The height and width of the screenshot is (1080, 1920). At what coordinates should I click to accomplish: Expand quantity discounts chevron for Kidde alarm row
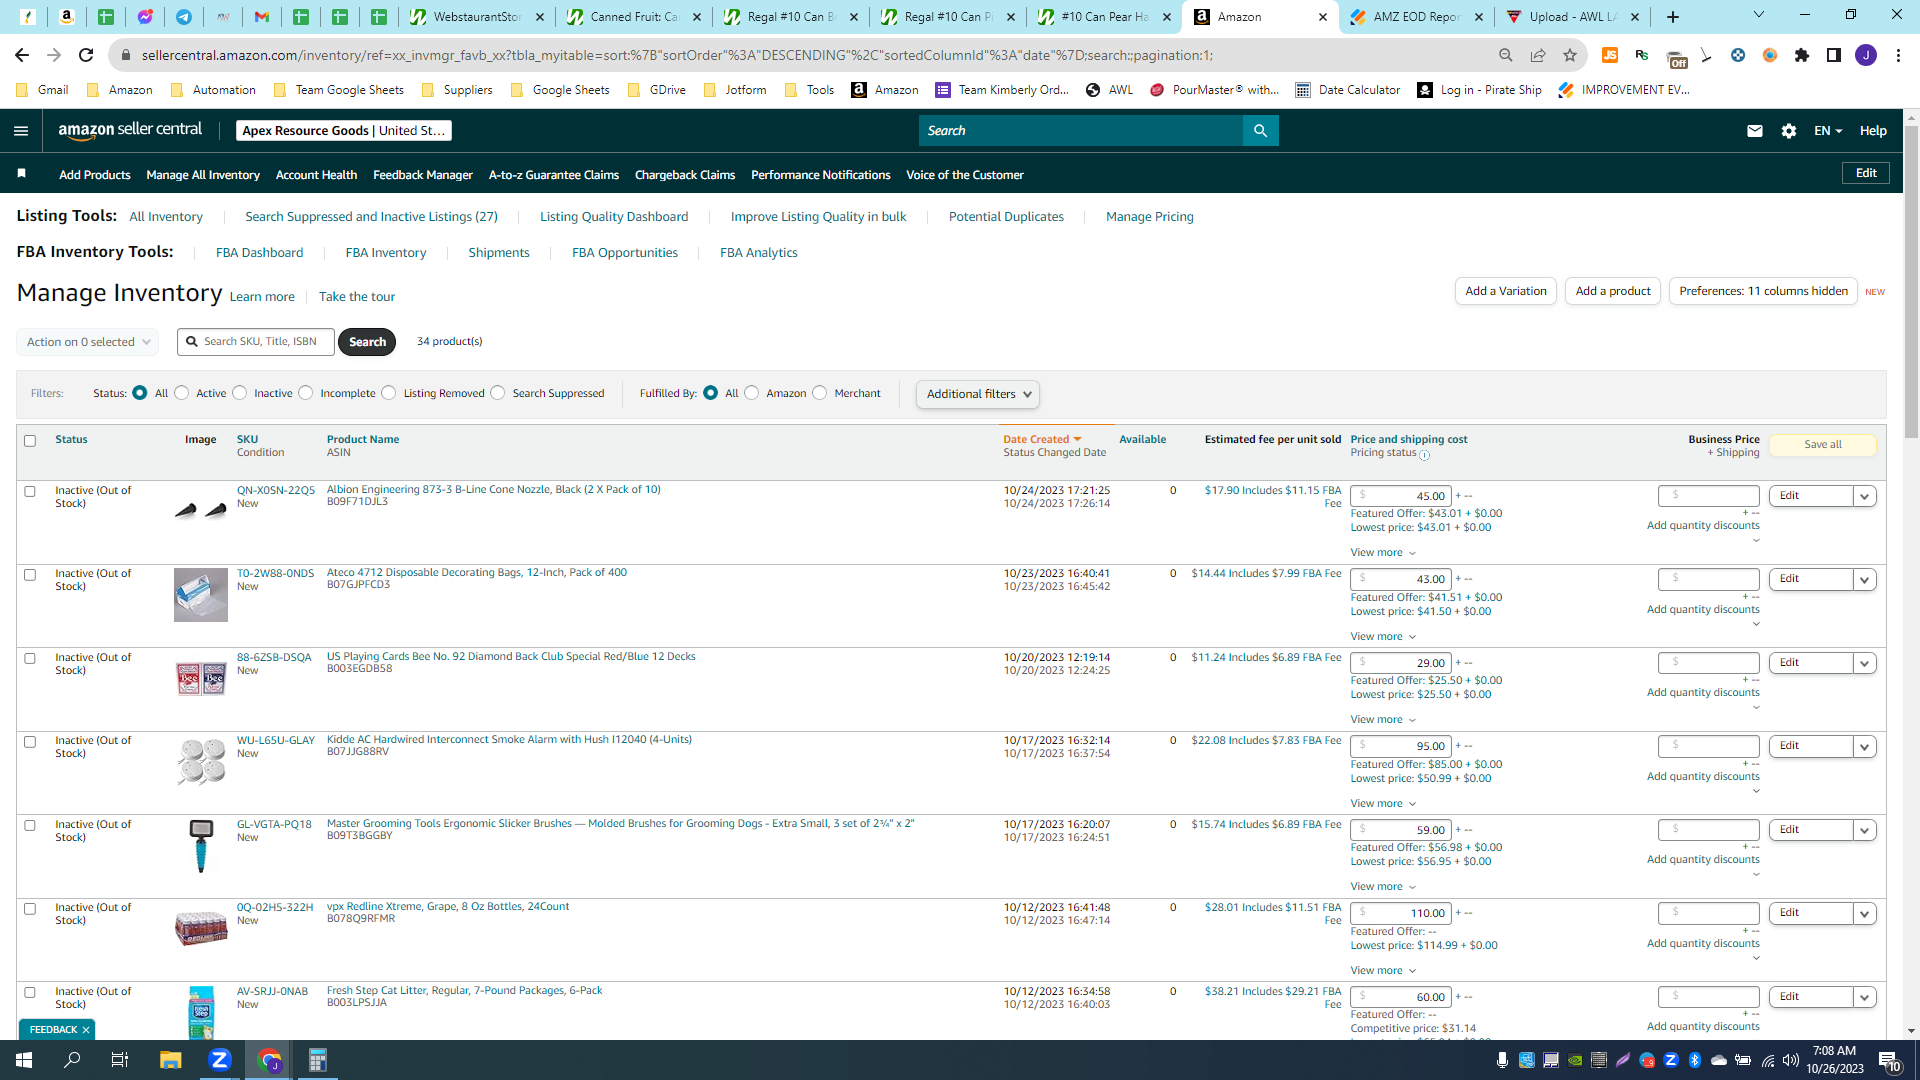1756,792
